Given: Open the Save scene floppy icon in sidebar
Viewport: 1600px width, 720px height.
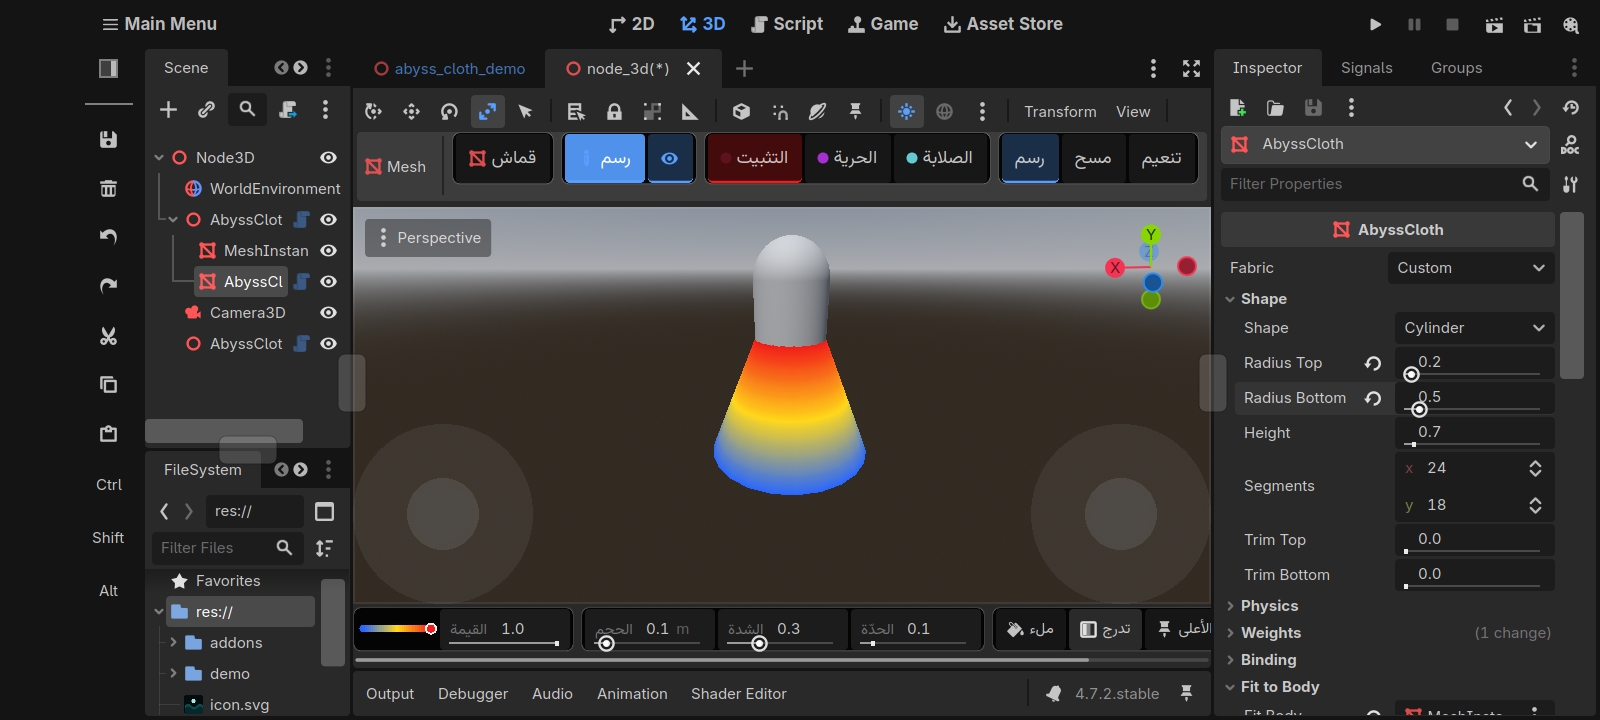Looking at the screenshot, I should 109,140.
